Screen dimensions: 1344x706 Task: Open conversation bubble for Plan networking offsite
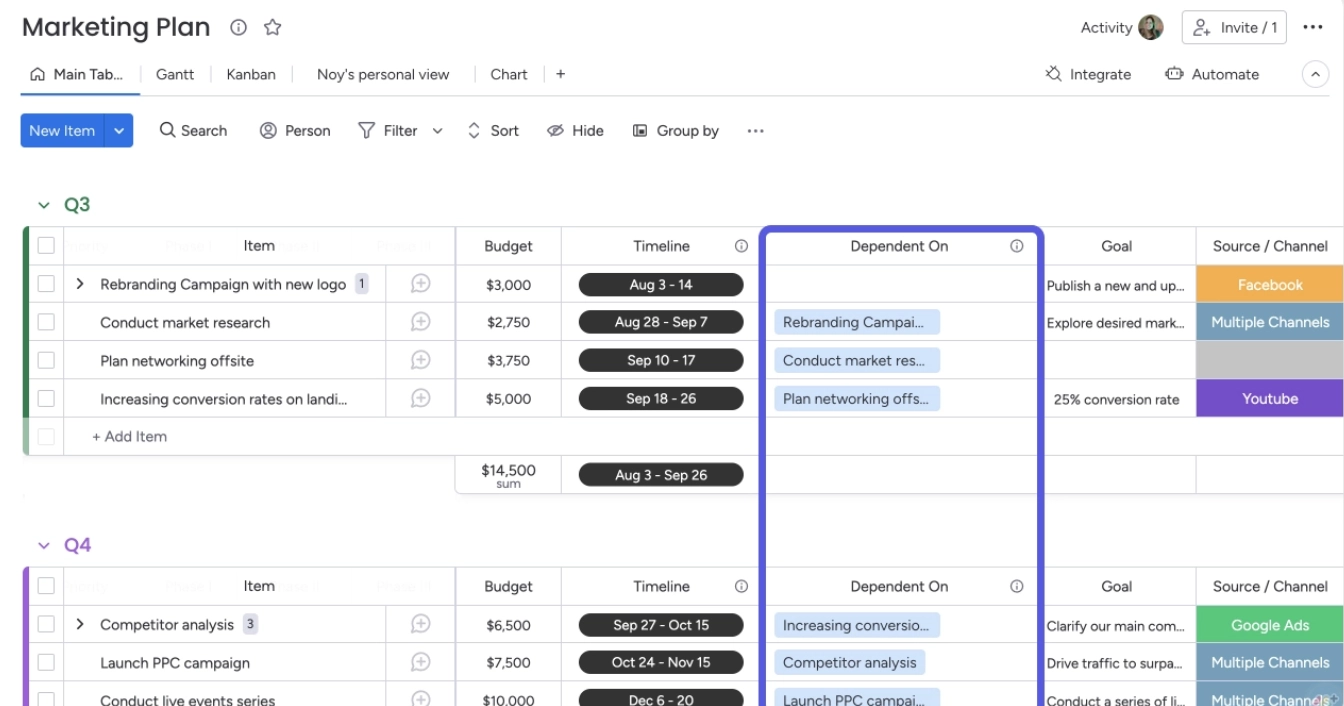pos(421,360)
